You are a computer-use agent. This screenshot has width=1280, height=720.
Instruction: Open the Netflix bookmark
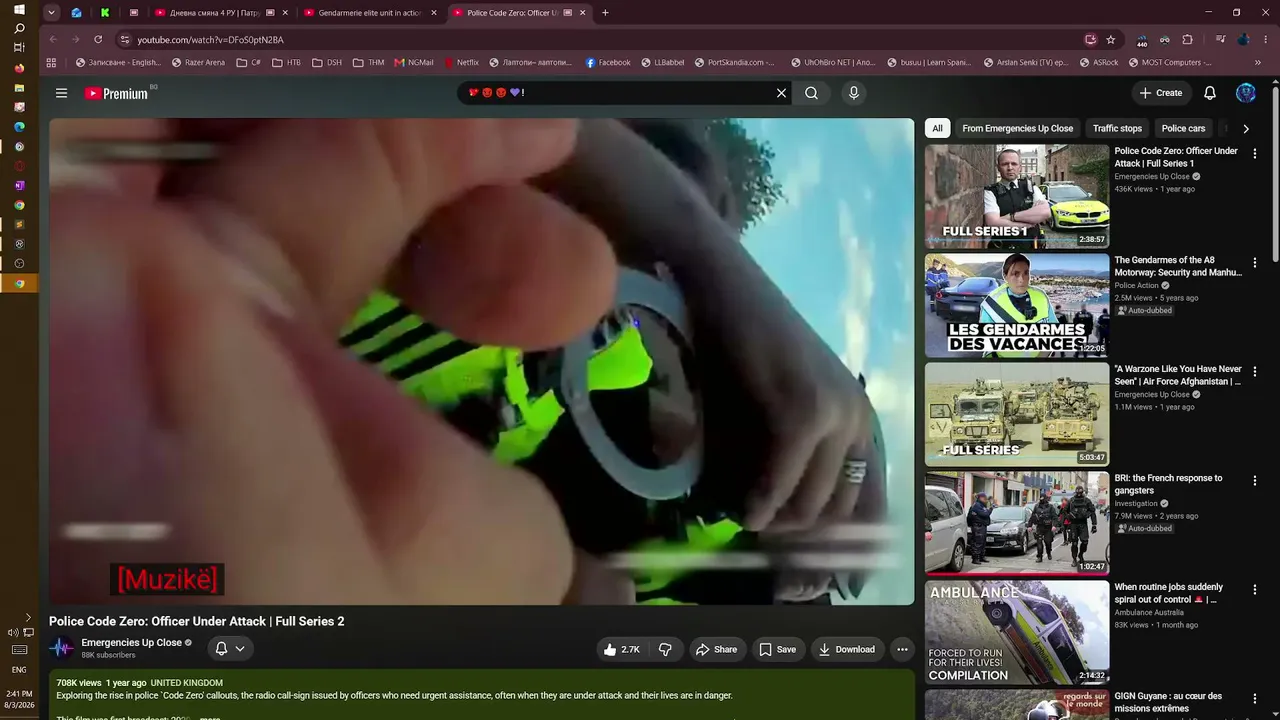click(462, 62)
